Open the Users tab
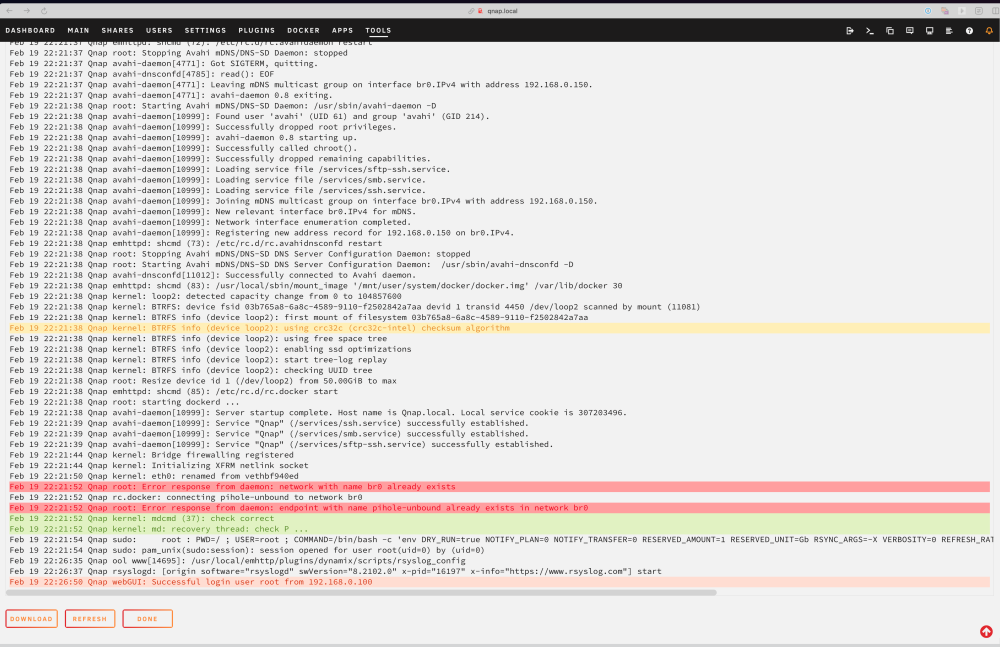This screenshot has width=1000, height=647. point(159,31)
